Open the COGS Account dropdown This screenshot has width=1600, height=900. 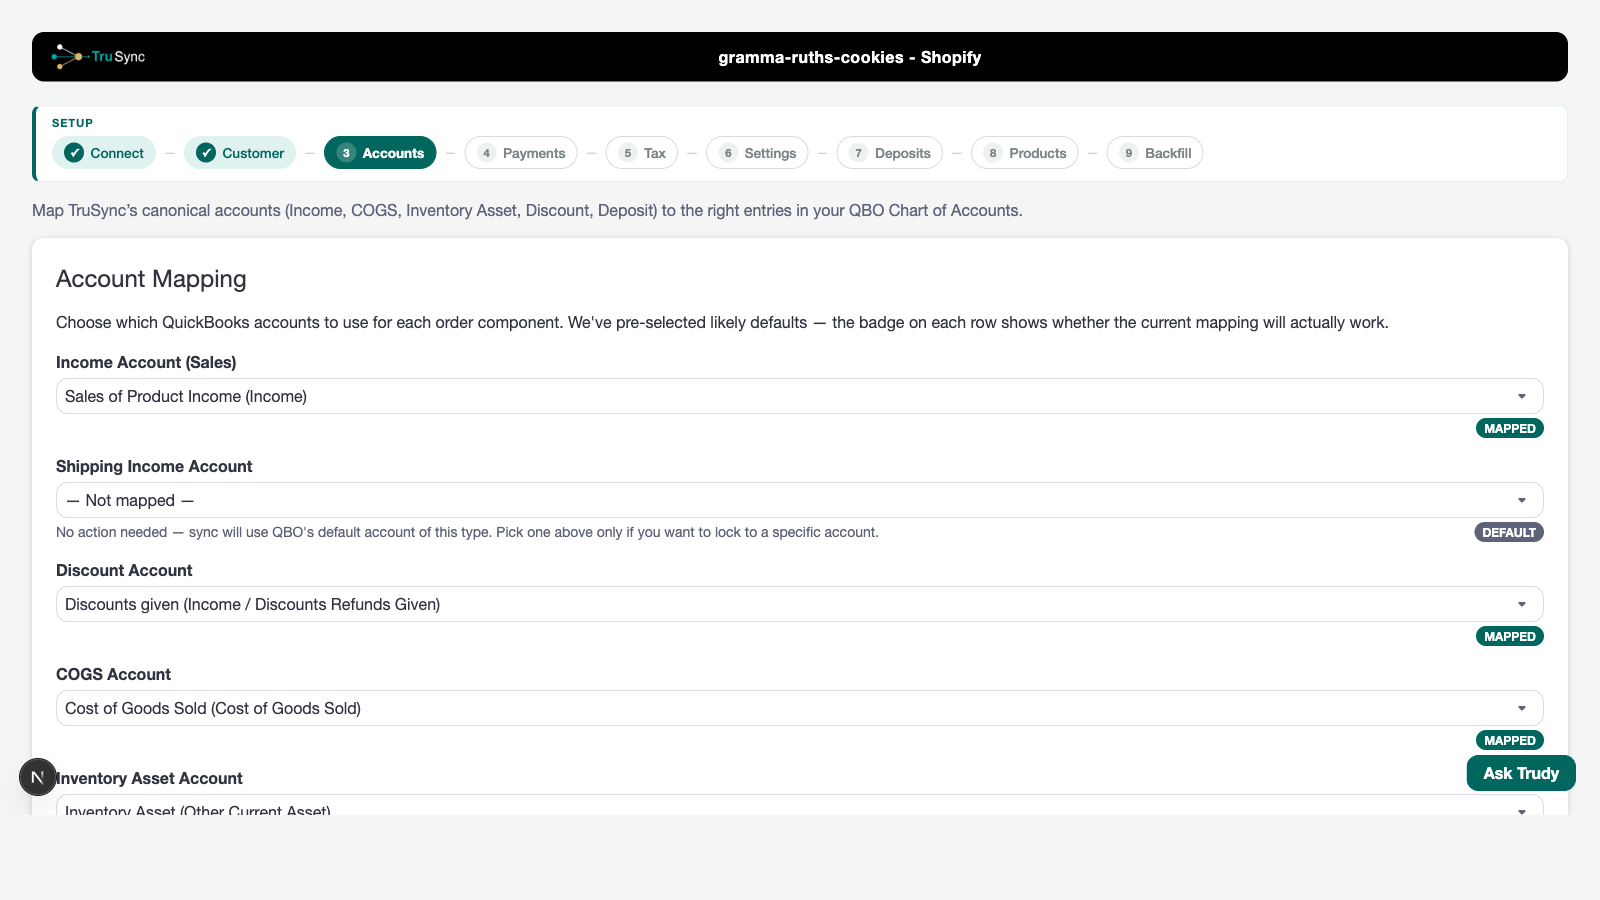point(800,708)
